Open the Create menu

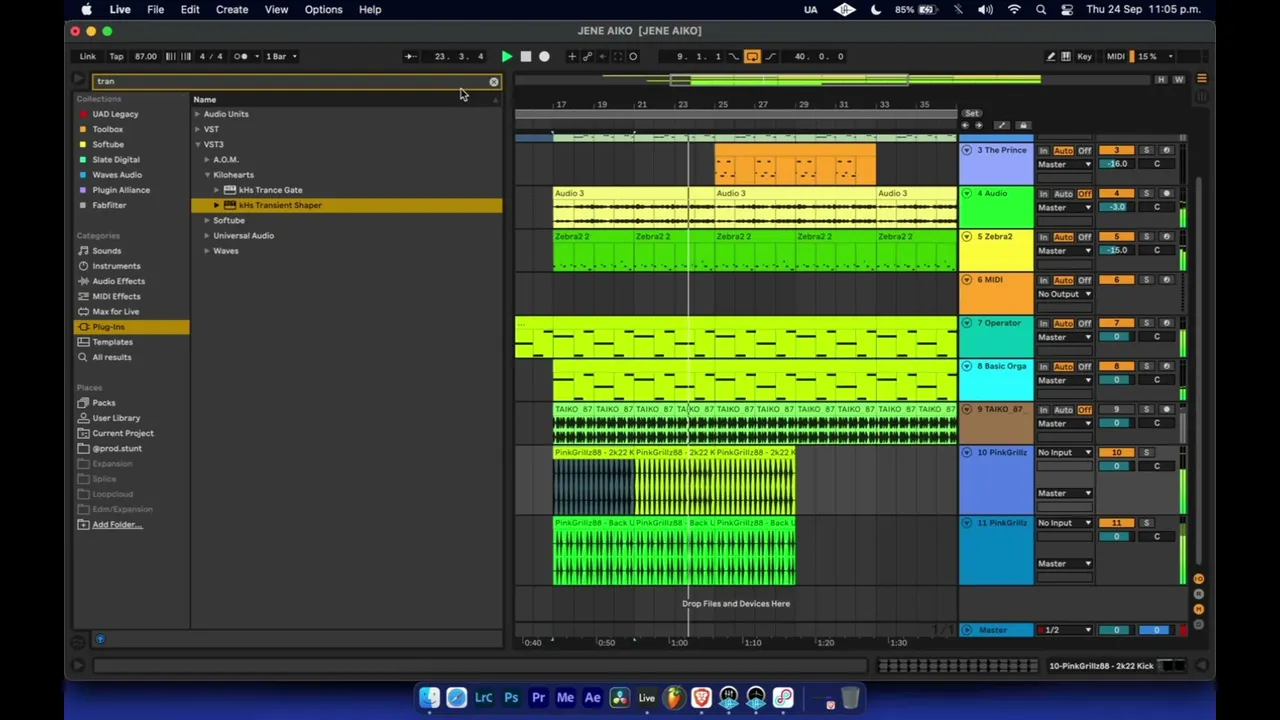click(x=231, y=9)
